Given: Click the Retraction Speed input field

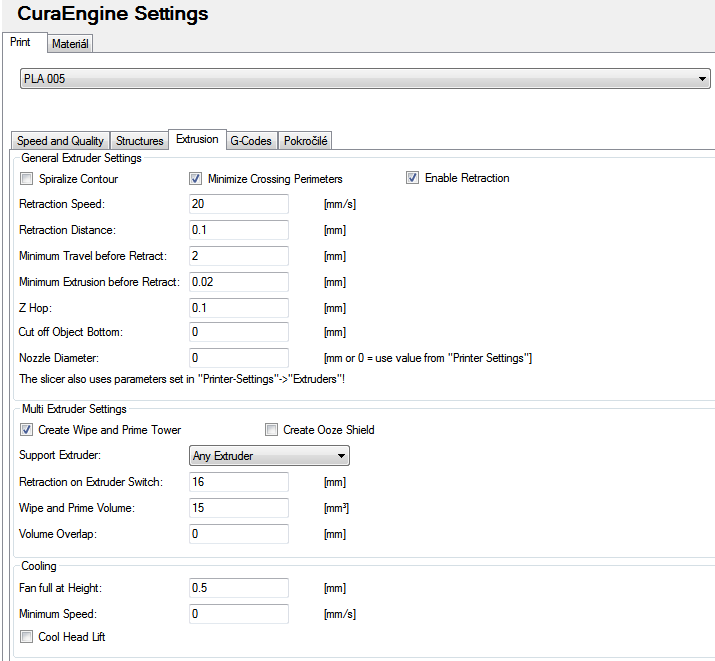Looking at the screenshot, I should (239, 204).
